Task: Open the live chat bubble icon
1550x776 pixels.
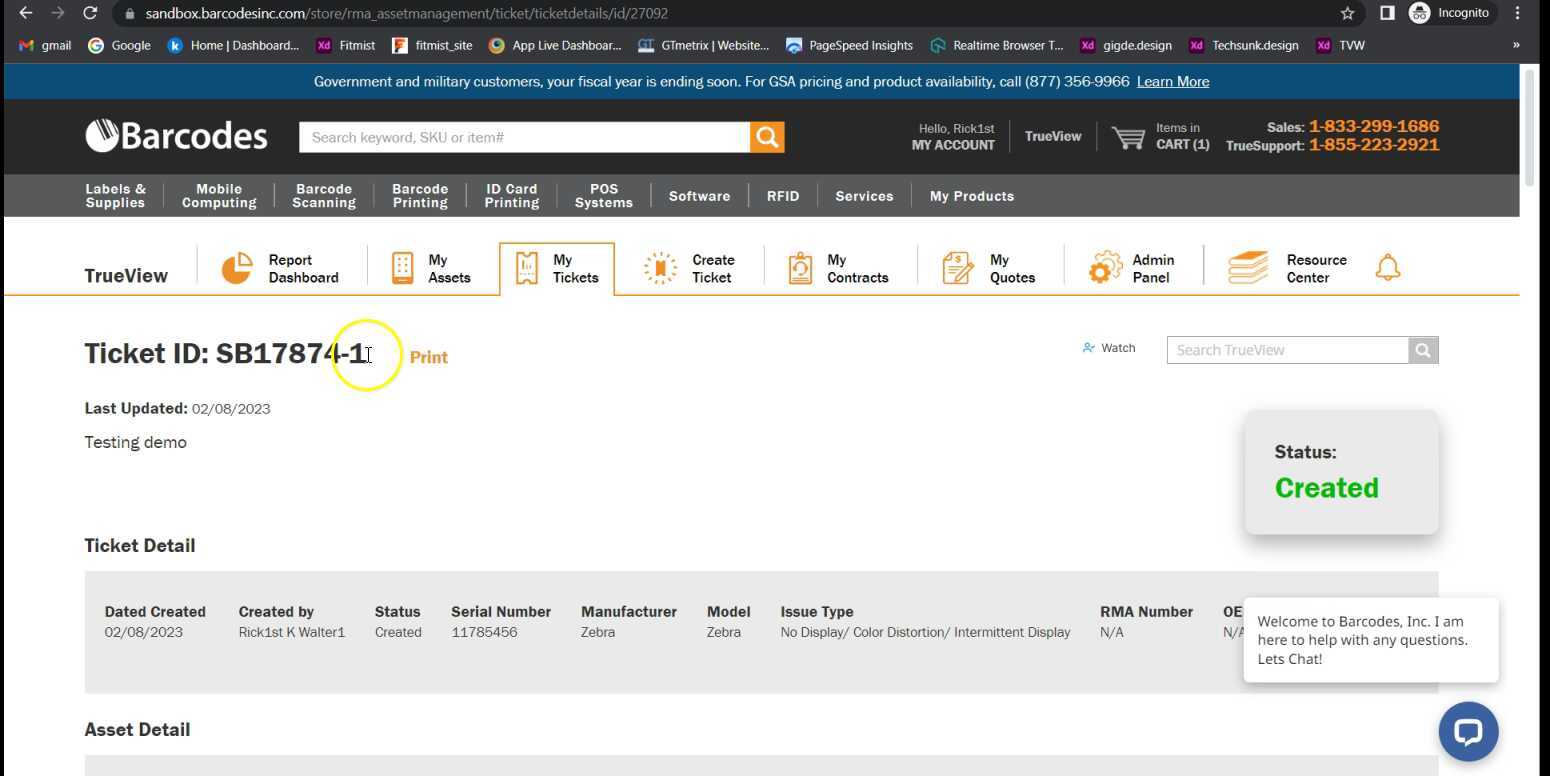Action: coord(1467,731)
